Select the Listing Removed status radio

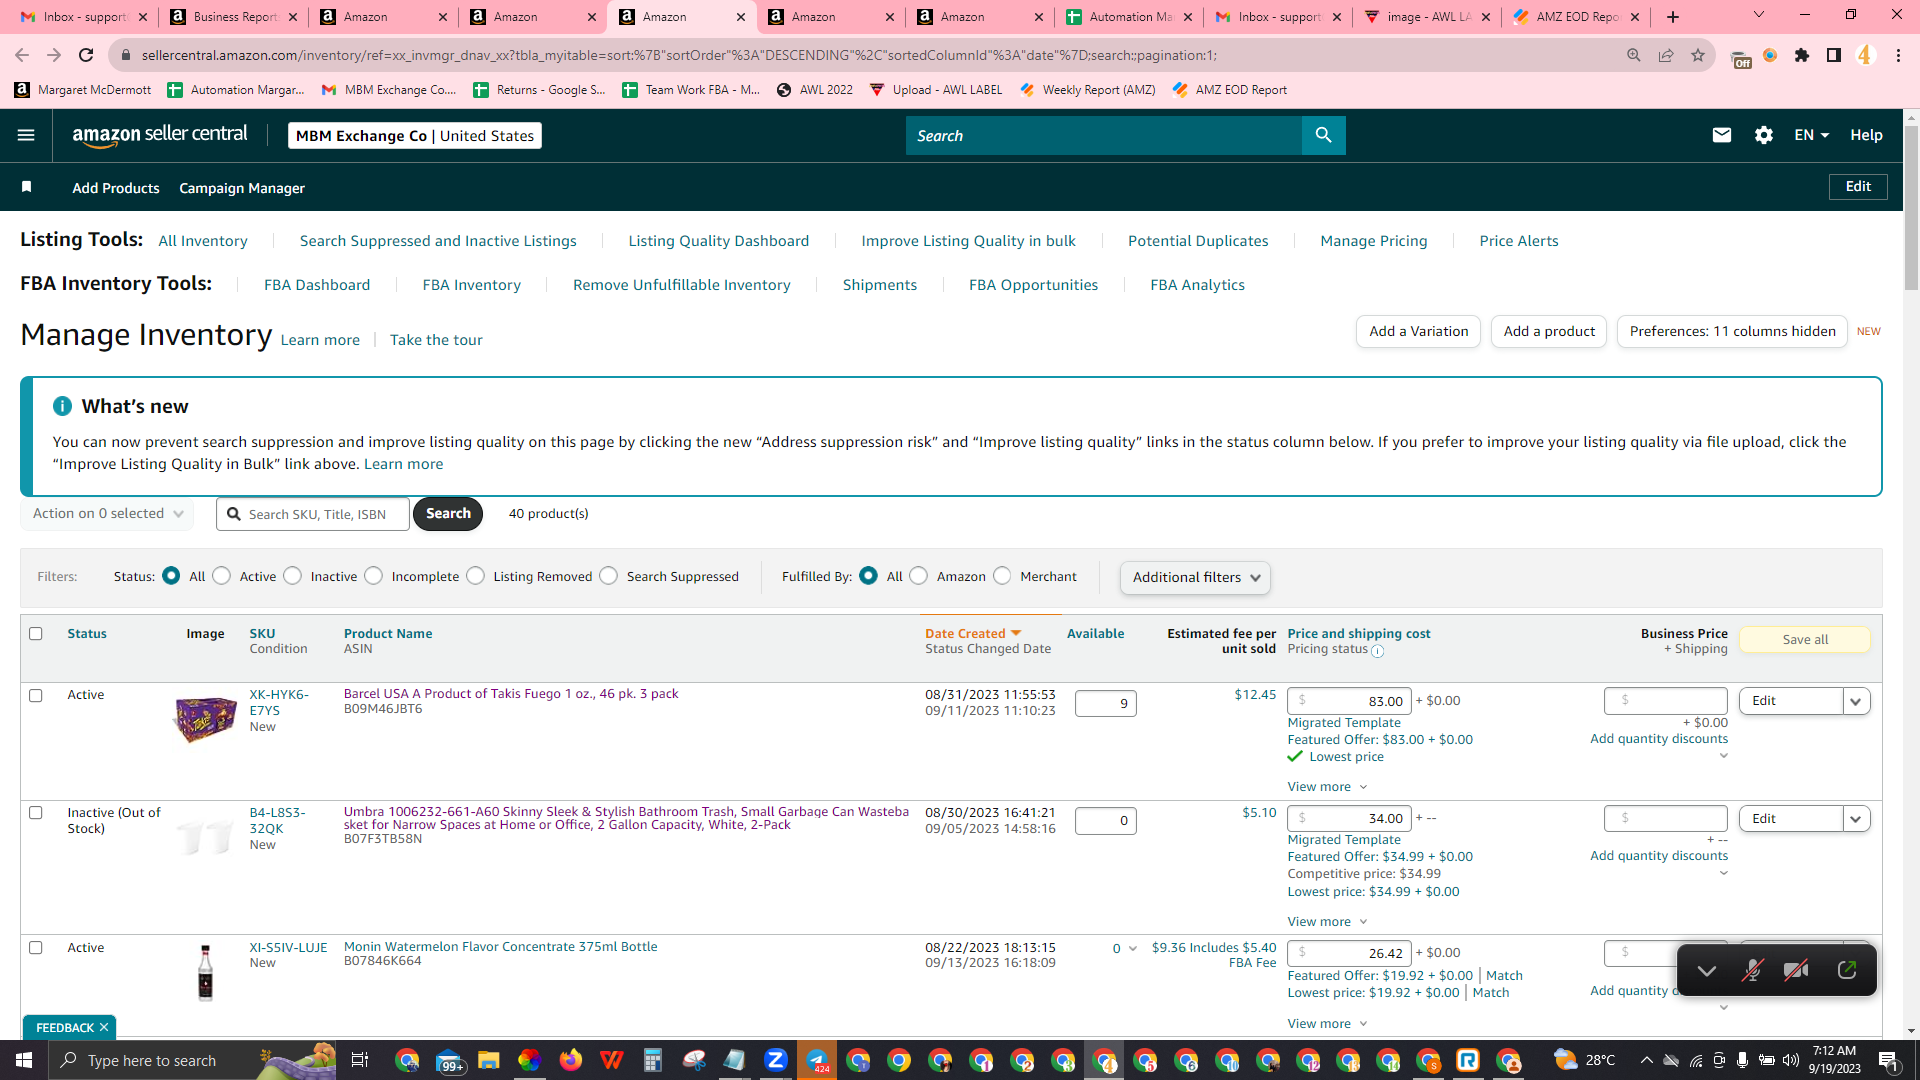pyautogui.click(x=476, y=576)
